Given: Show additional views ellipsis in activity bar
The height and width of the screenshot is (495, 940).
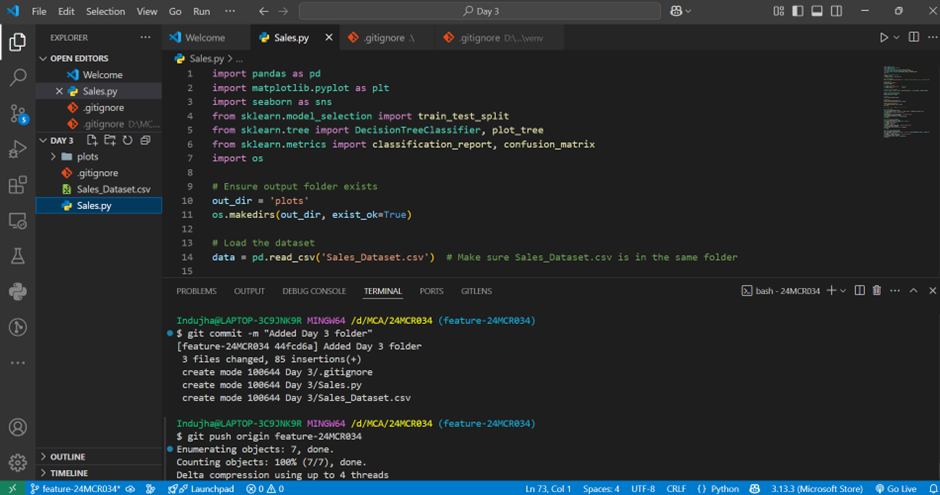Looking at the screenshot, I should click(18, 363).
